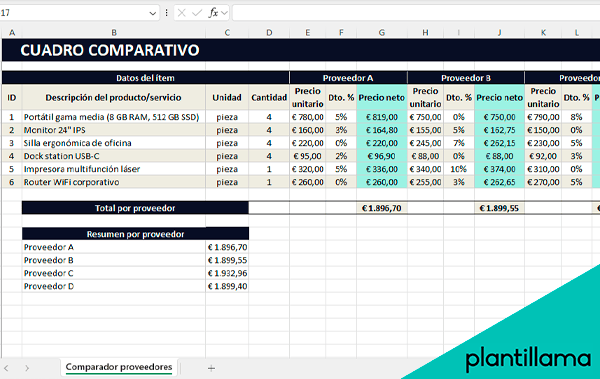Screen dimensions: 600x379
Task: Click the Descripción del producto/servicio header
Action: (114, 98)
